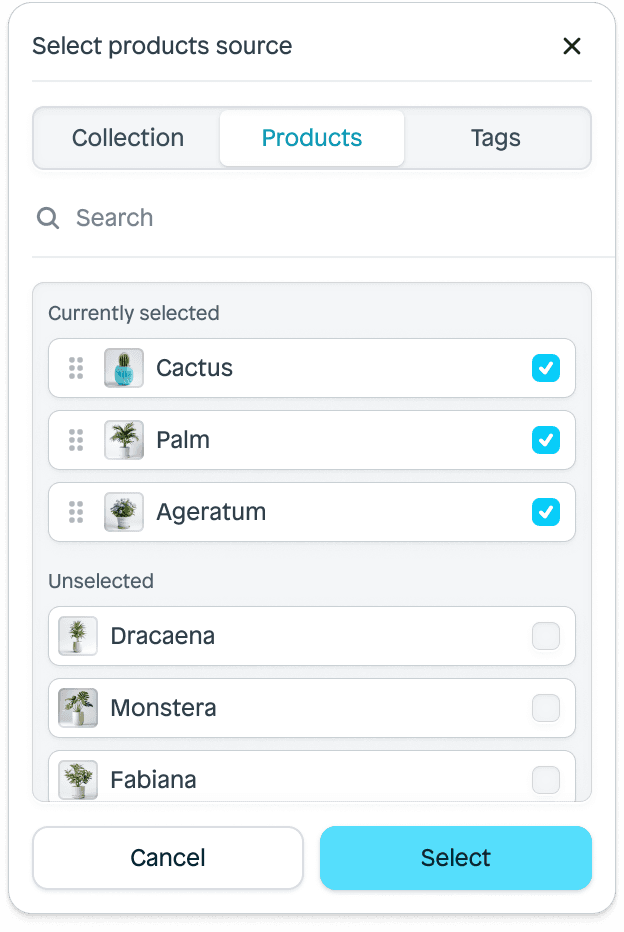Deselect the Palm product
This screenshot has width=624, height=932.
point(546,440)
